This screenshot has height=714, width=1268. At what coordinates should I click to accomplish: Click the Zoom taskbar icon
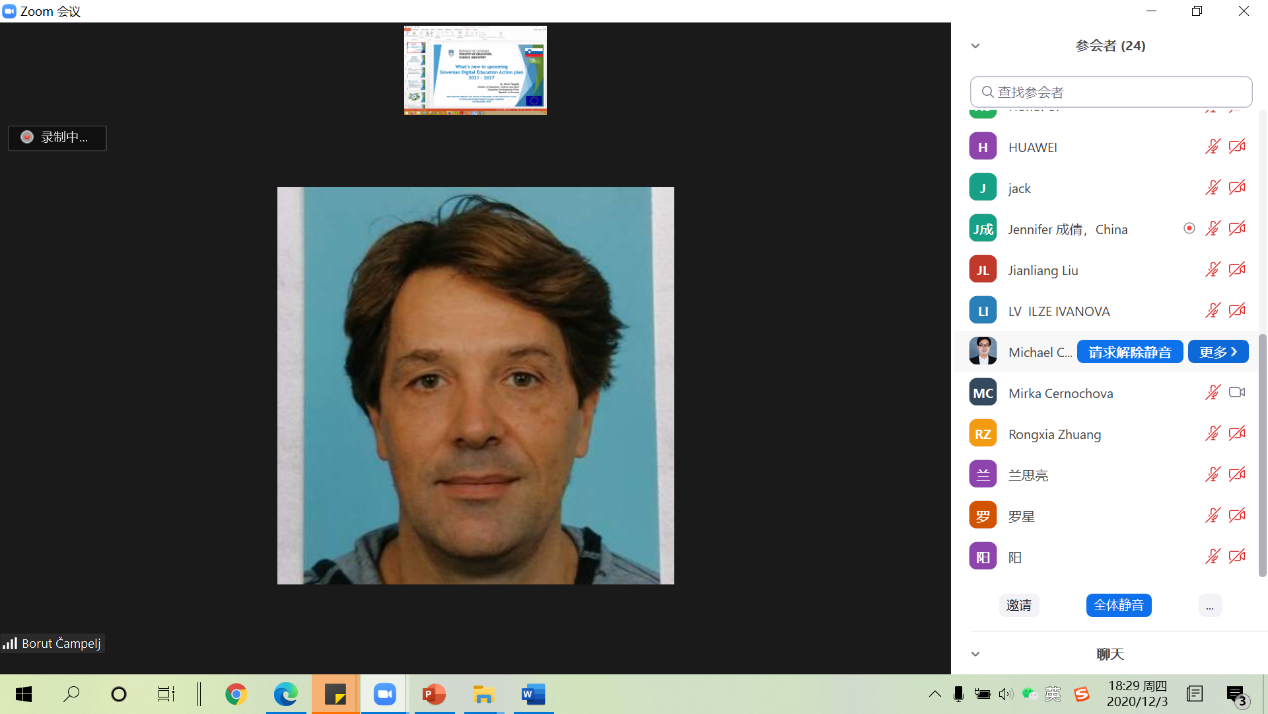[x=384, y=694]
